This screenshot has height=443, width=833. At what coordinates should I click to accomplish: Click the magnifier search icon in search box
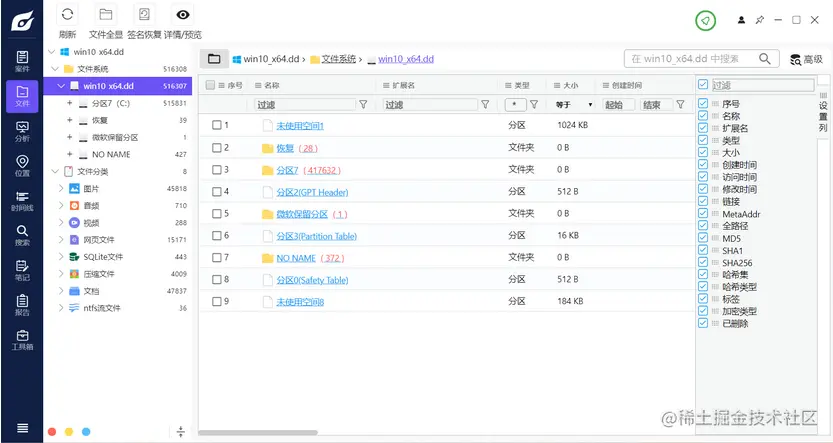[764, 58]
